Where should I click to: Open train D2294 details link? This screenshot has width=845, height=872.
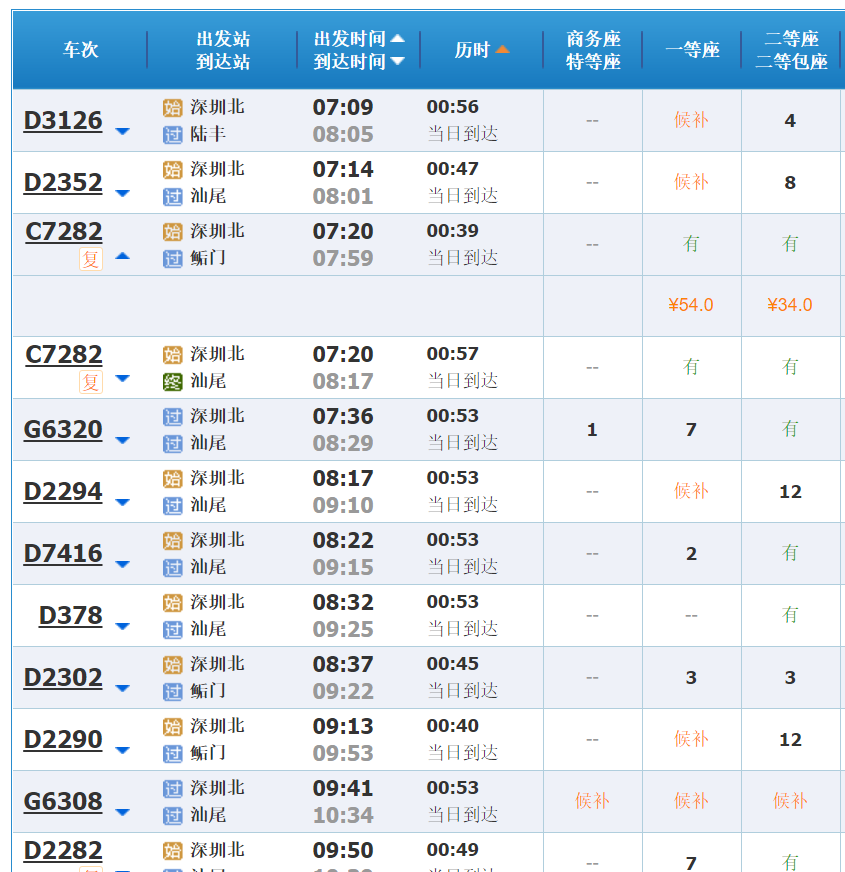(x=63, y=491)
